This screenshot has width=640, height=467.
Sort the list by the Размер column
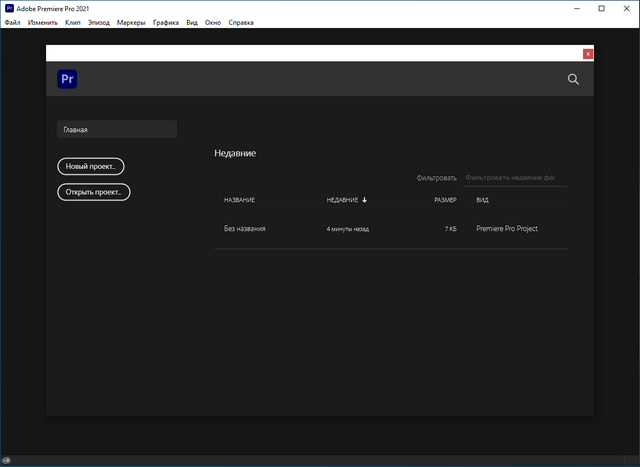click(x=445, y=200)
